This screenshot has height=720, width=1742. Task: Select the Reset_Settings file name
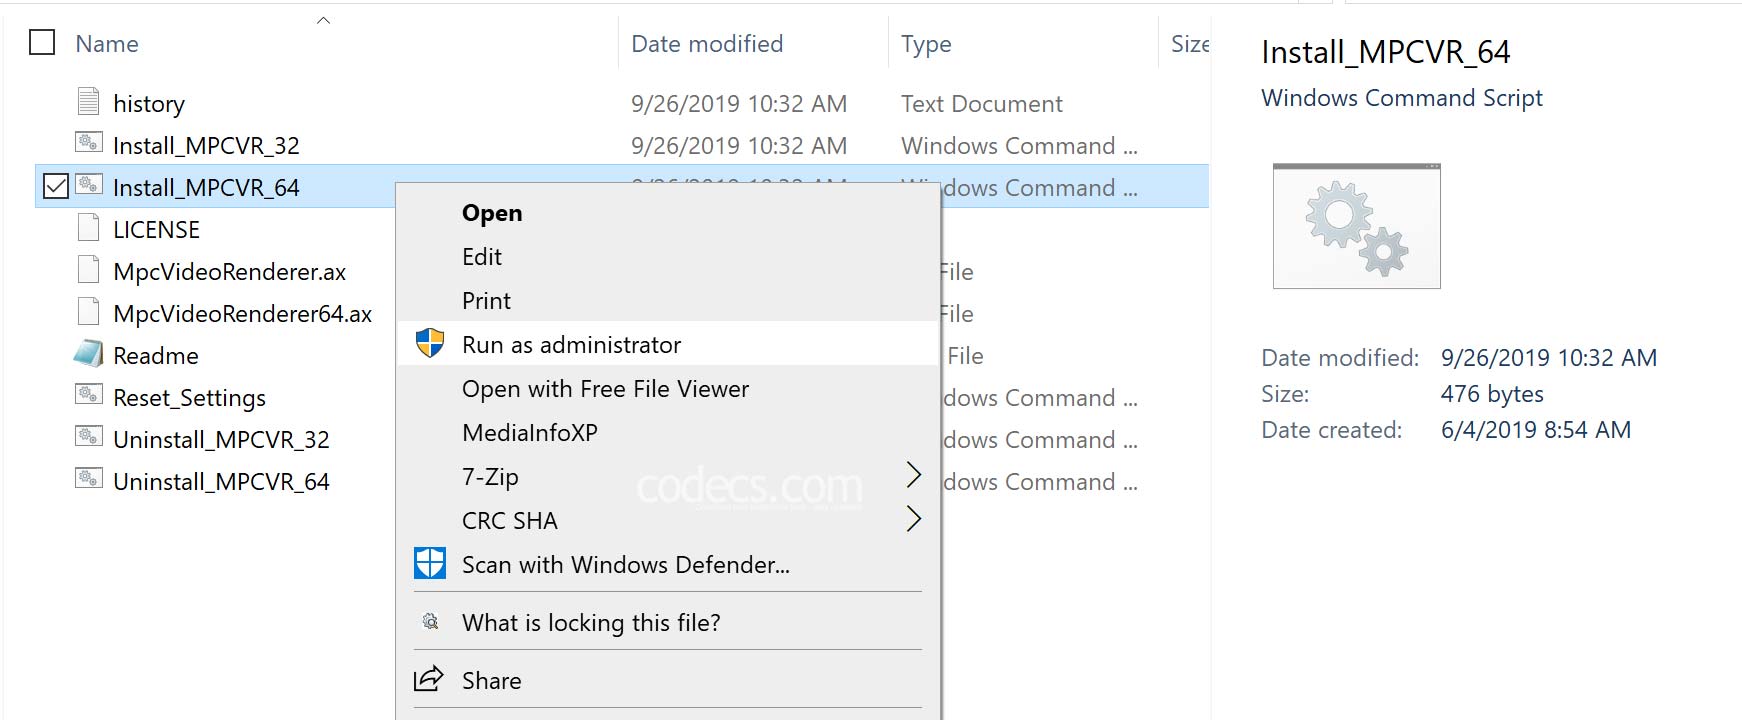pyautogui.click(x=189, y=398)
